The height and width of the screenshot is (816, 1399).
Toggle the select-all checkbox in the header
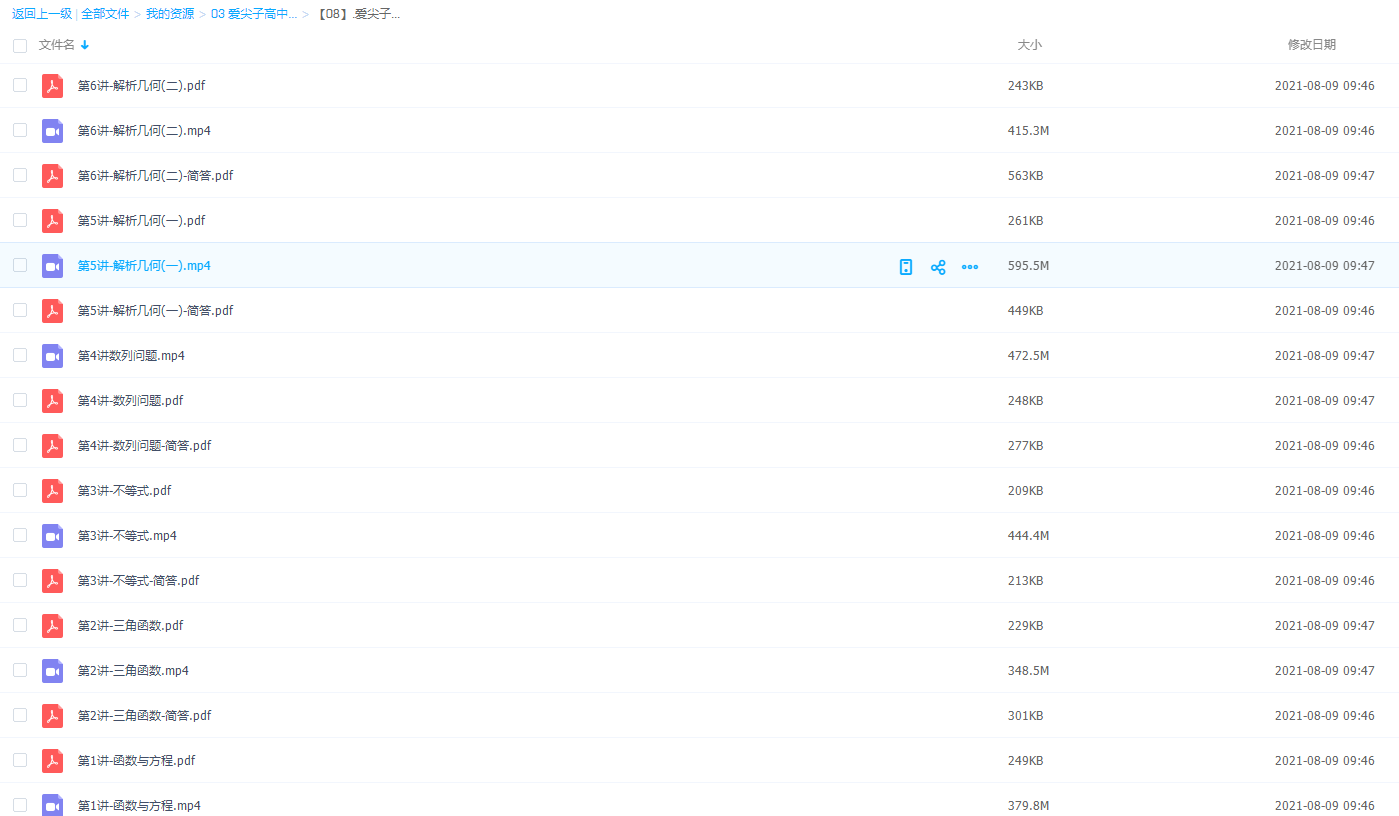click(x=20, y=45)
